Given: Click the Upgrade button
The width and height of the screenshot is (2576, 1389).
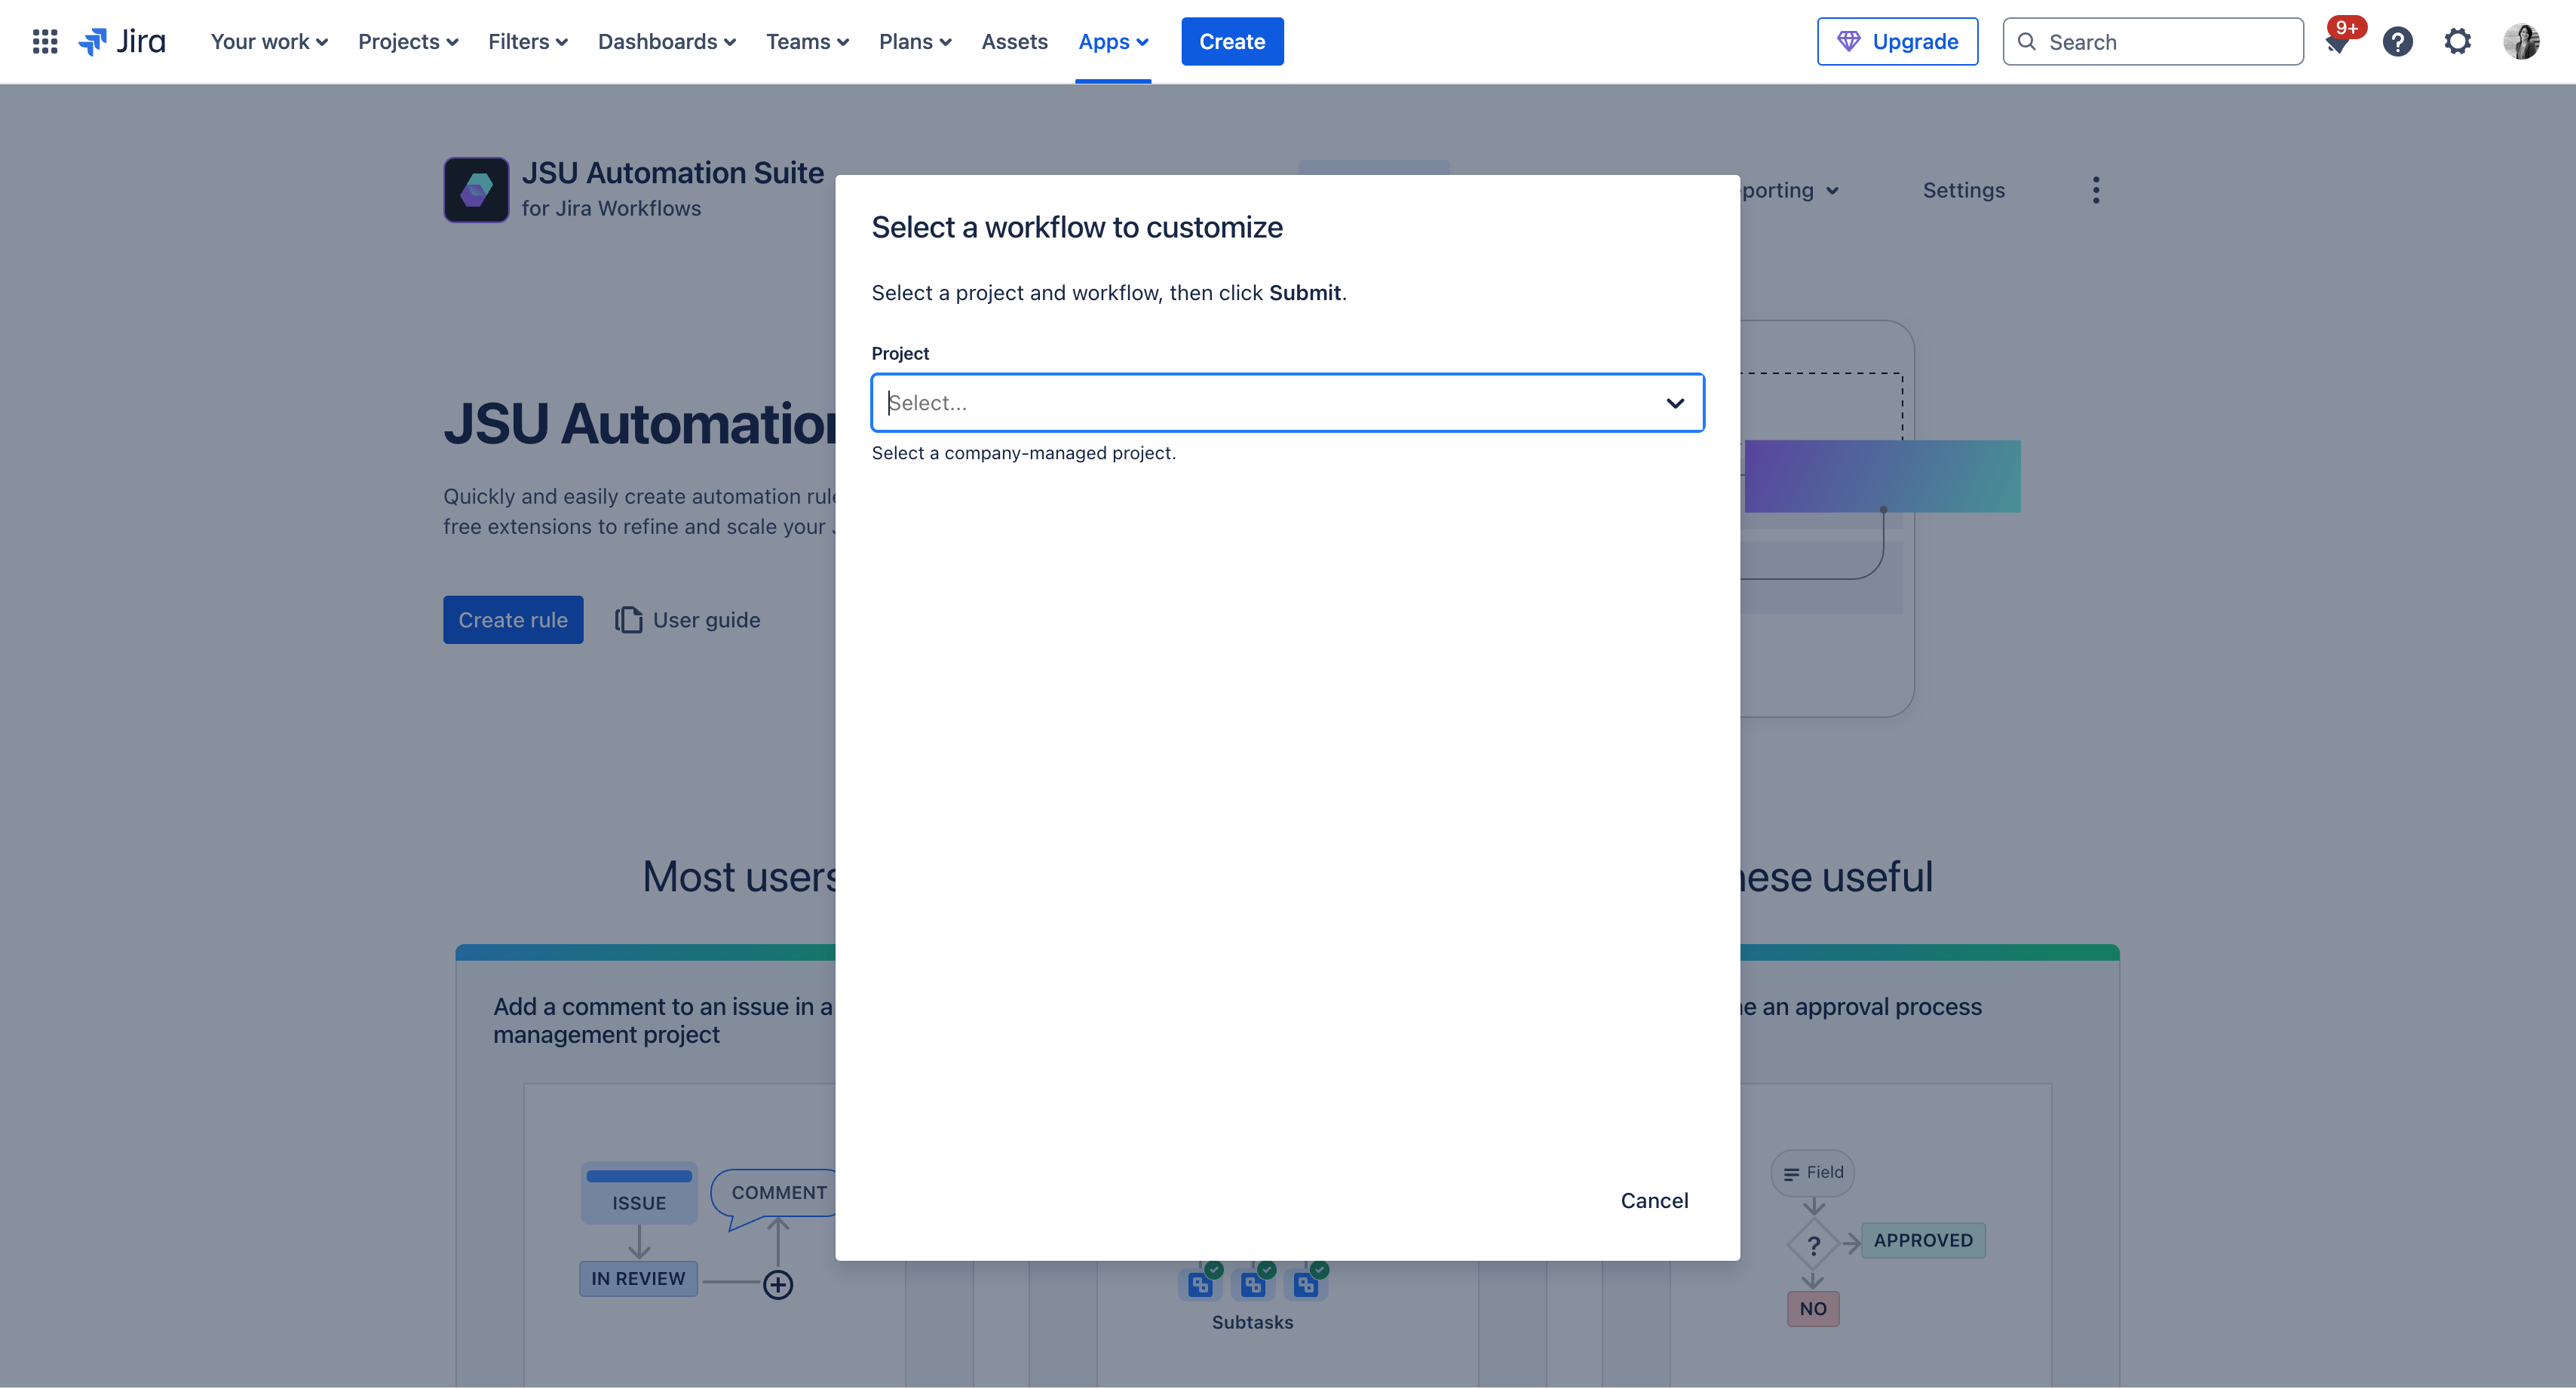Looking at the screenshot, I should (1897, 41).
